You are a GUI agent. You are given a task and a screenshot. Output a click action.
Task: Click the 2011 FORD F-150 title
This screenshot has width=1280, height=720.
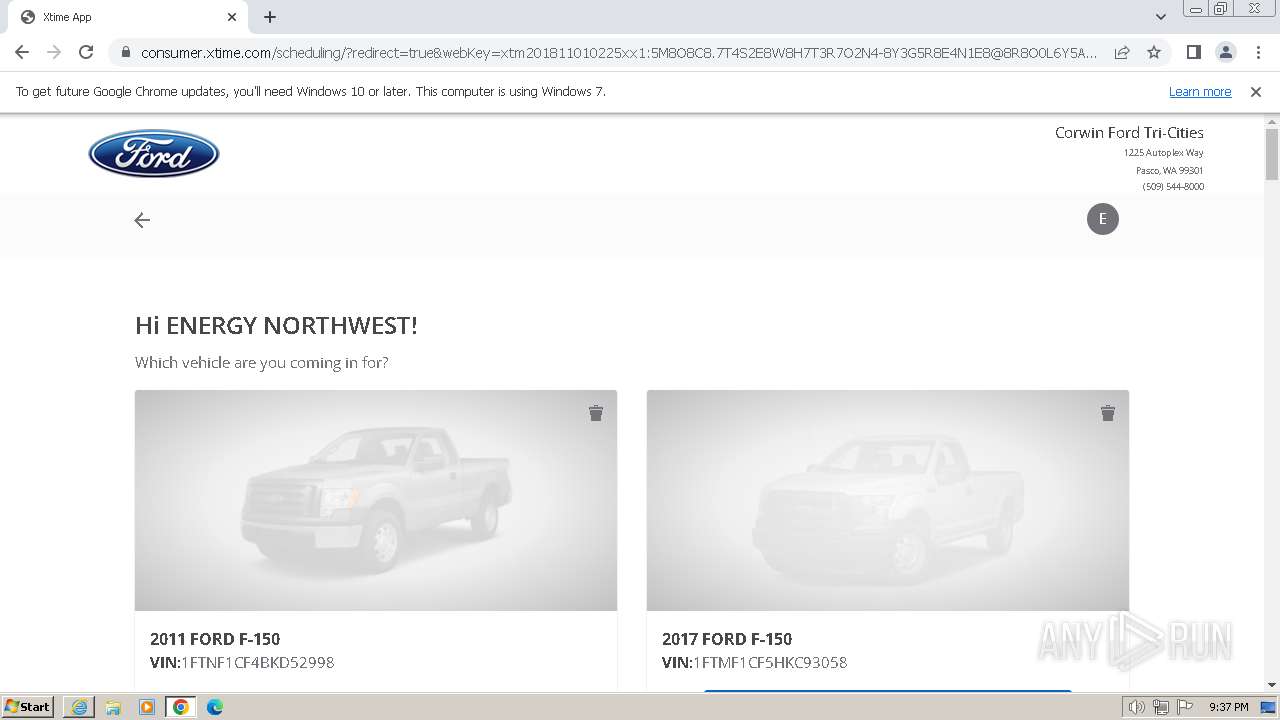tap(215, 639)
